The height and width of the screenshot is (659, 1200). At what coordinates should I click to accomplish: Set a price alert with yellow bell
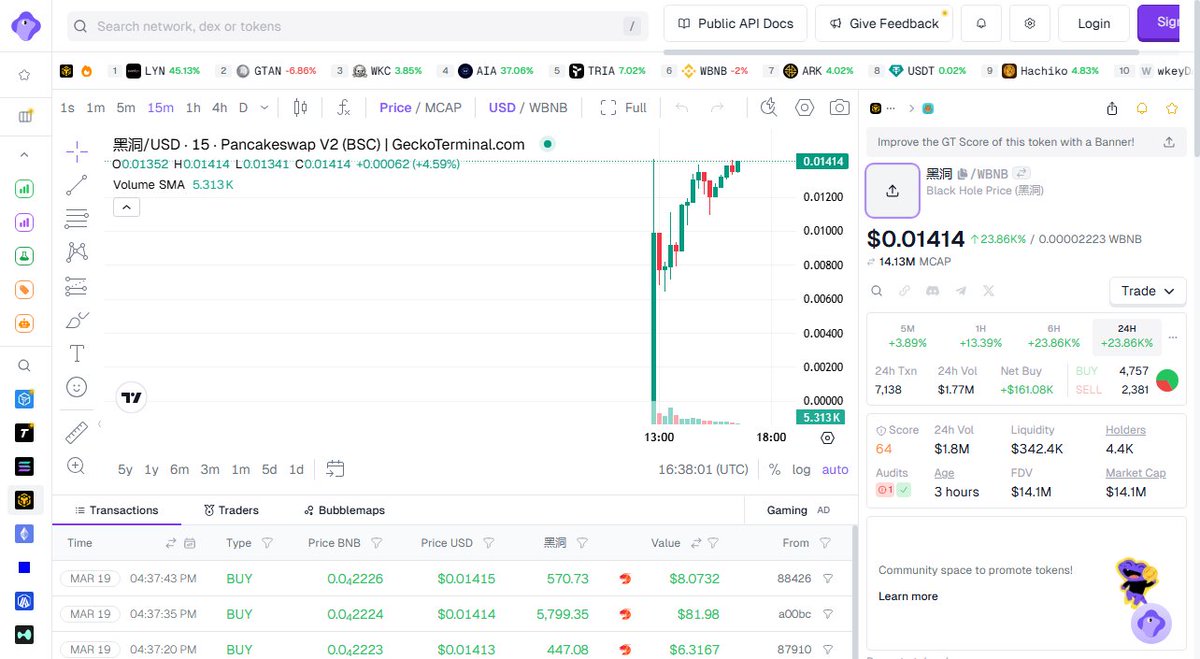pyautogui.click(x=1142, y=108)
